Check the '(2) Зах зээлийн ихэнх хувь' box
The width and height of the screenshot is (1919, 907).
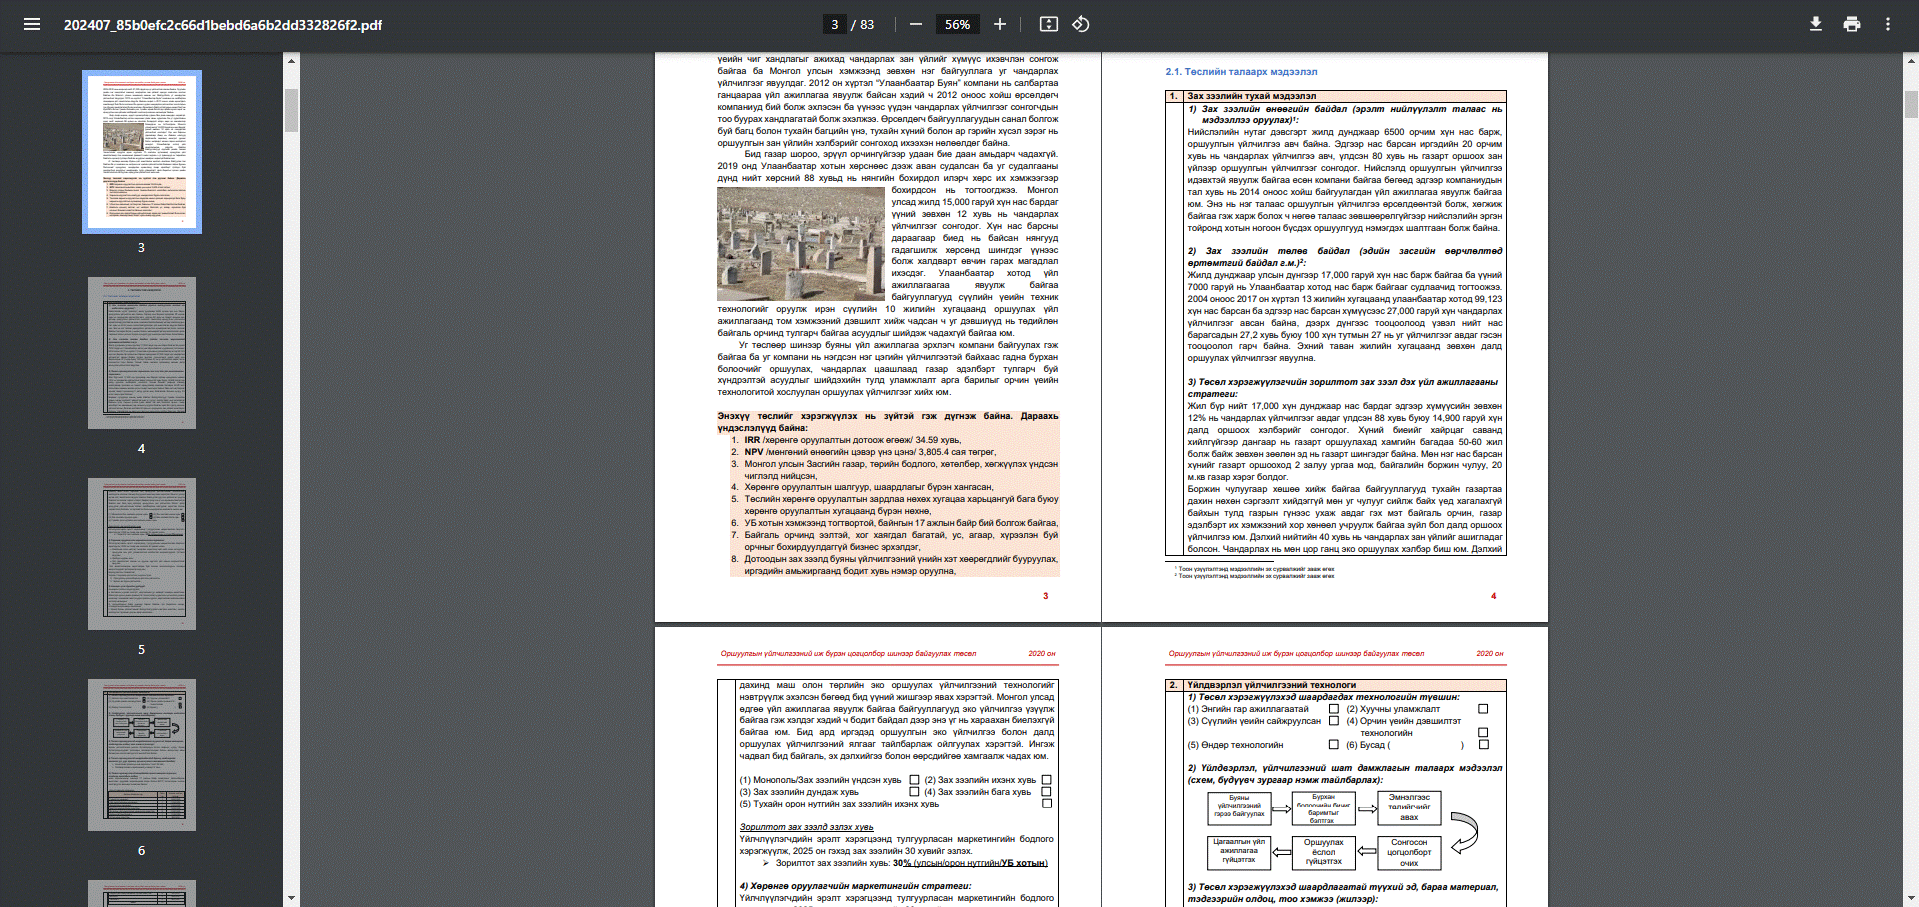click(1047, 780)
